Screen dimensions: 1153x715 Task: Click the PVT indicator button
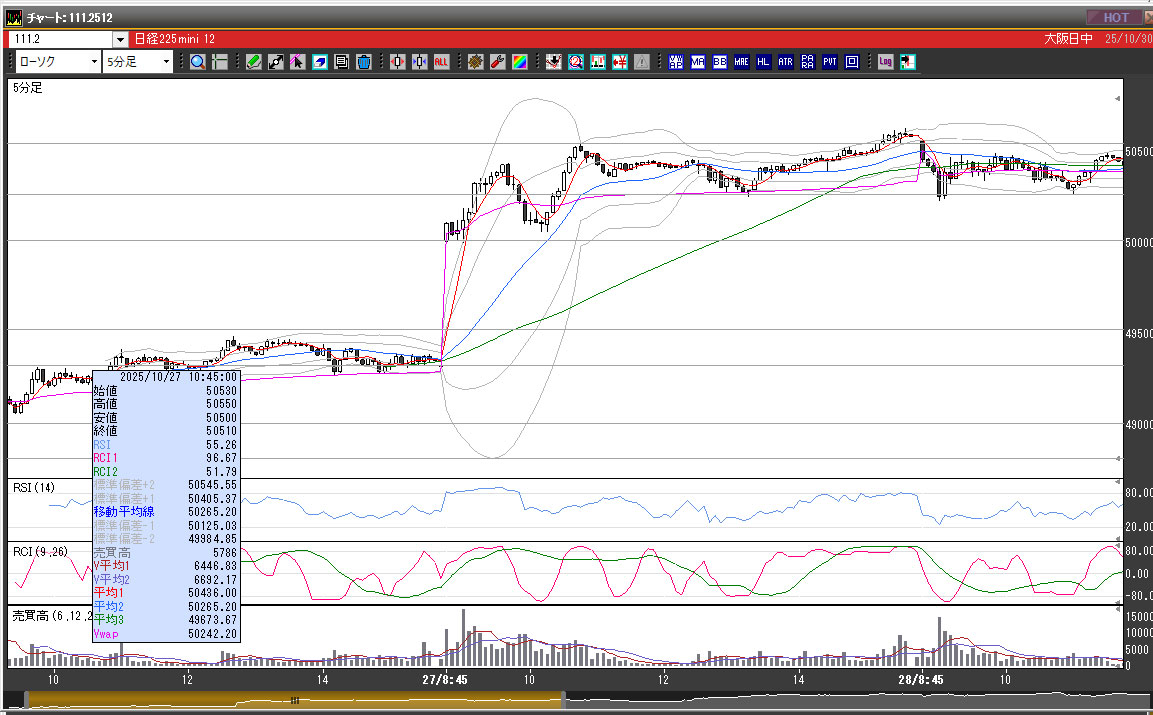pyautogui.click(x=830, y=62)
